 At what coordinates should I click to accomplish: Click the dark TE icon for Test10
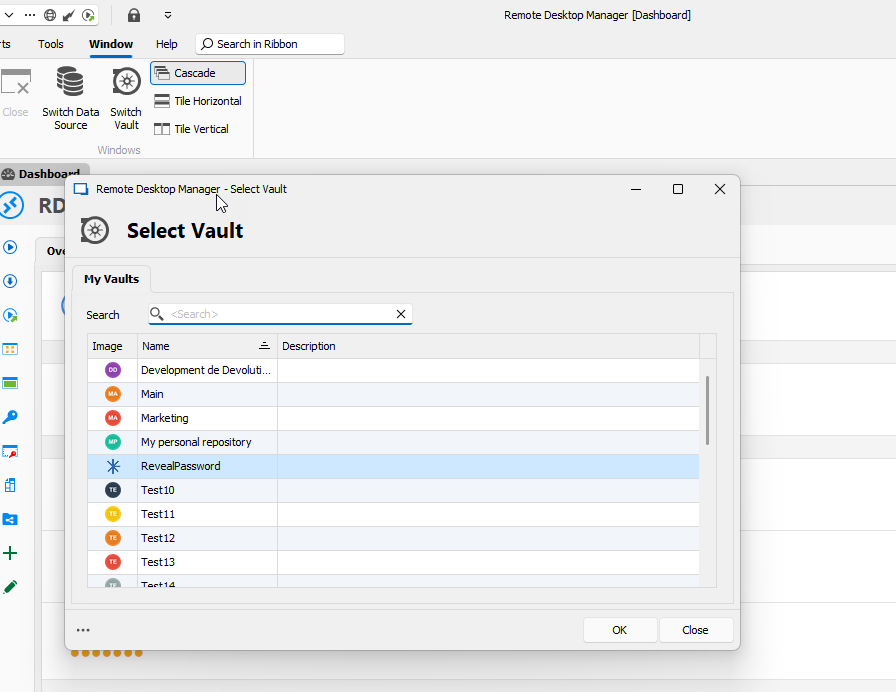113,490
